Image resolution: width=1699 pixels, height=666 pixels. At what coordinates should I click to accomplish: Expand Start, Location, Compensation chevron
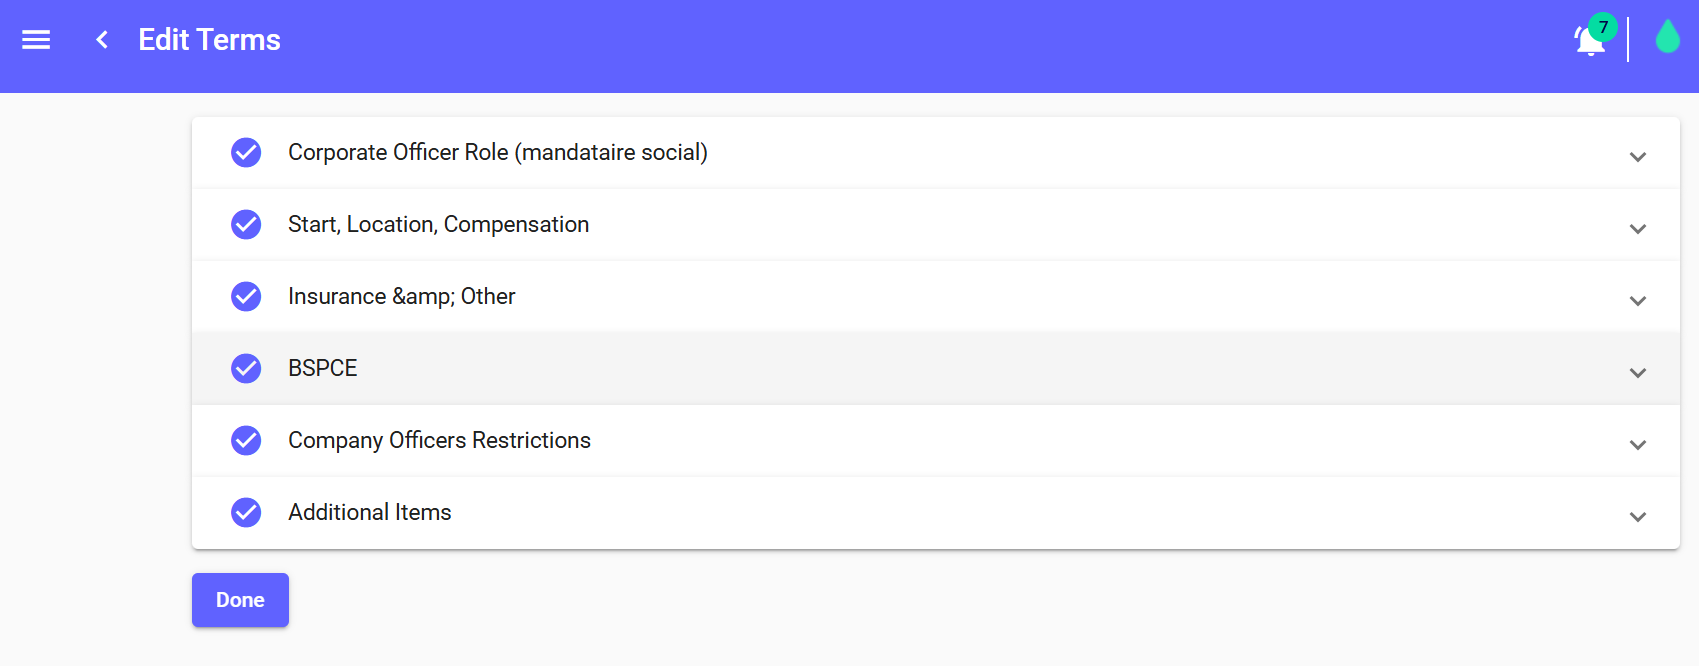pyautogui.click(x=1637, y=229)
